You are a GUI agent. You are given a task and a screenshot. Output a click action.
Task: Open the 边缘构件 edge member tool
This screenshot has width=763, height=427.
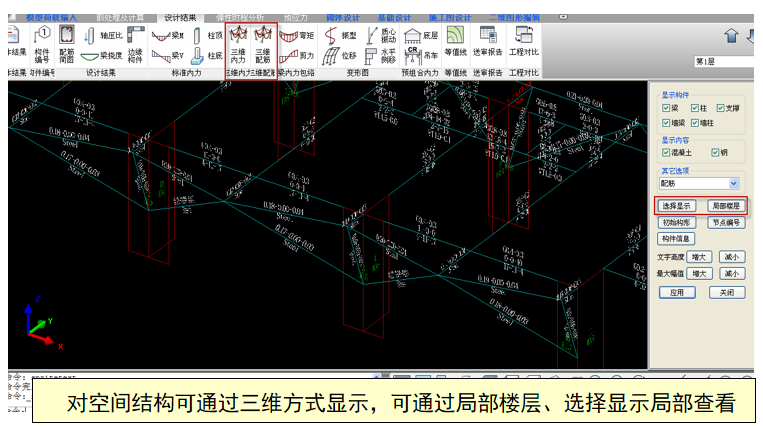[135, 45]
